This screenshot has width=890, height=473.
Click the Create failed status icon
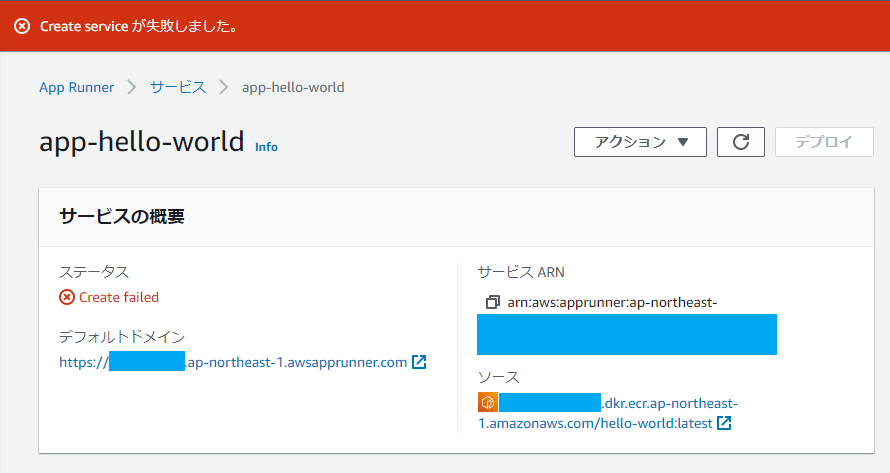point(67,297)
